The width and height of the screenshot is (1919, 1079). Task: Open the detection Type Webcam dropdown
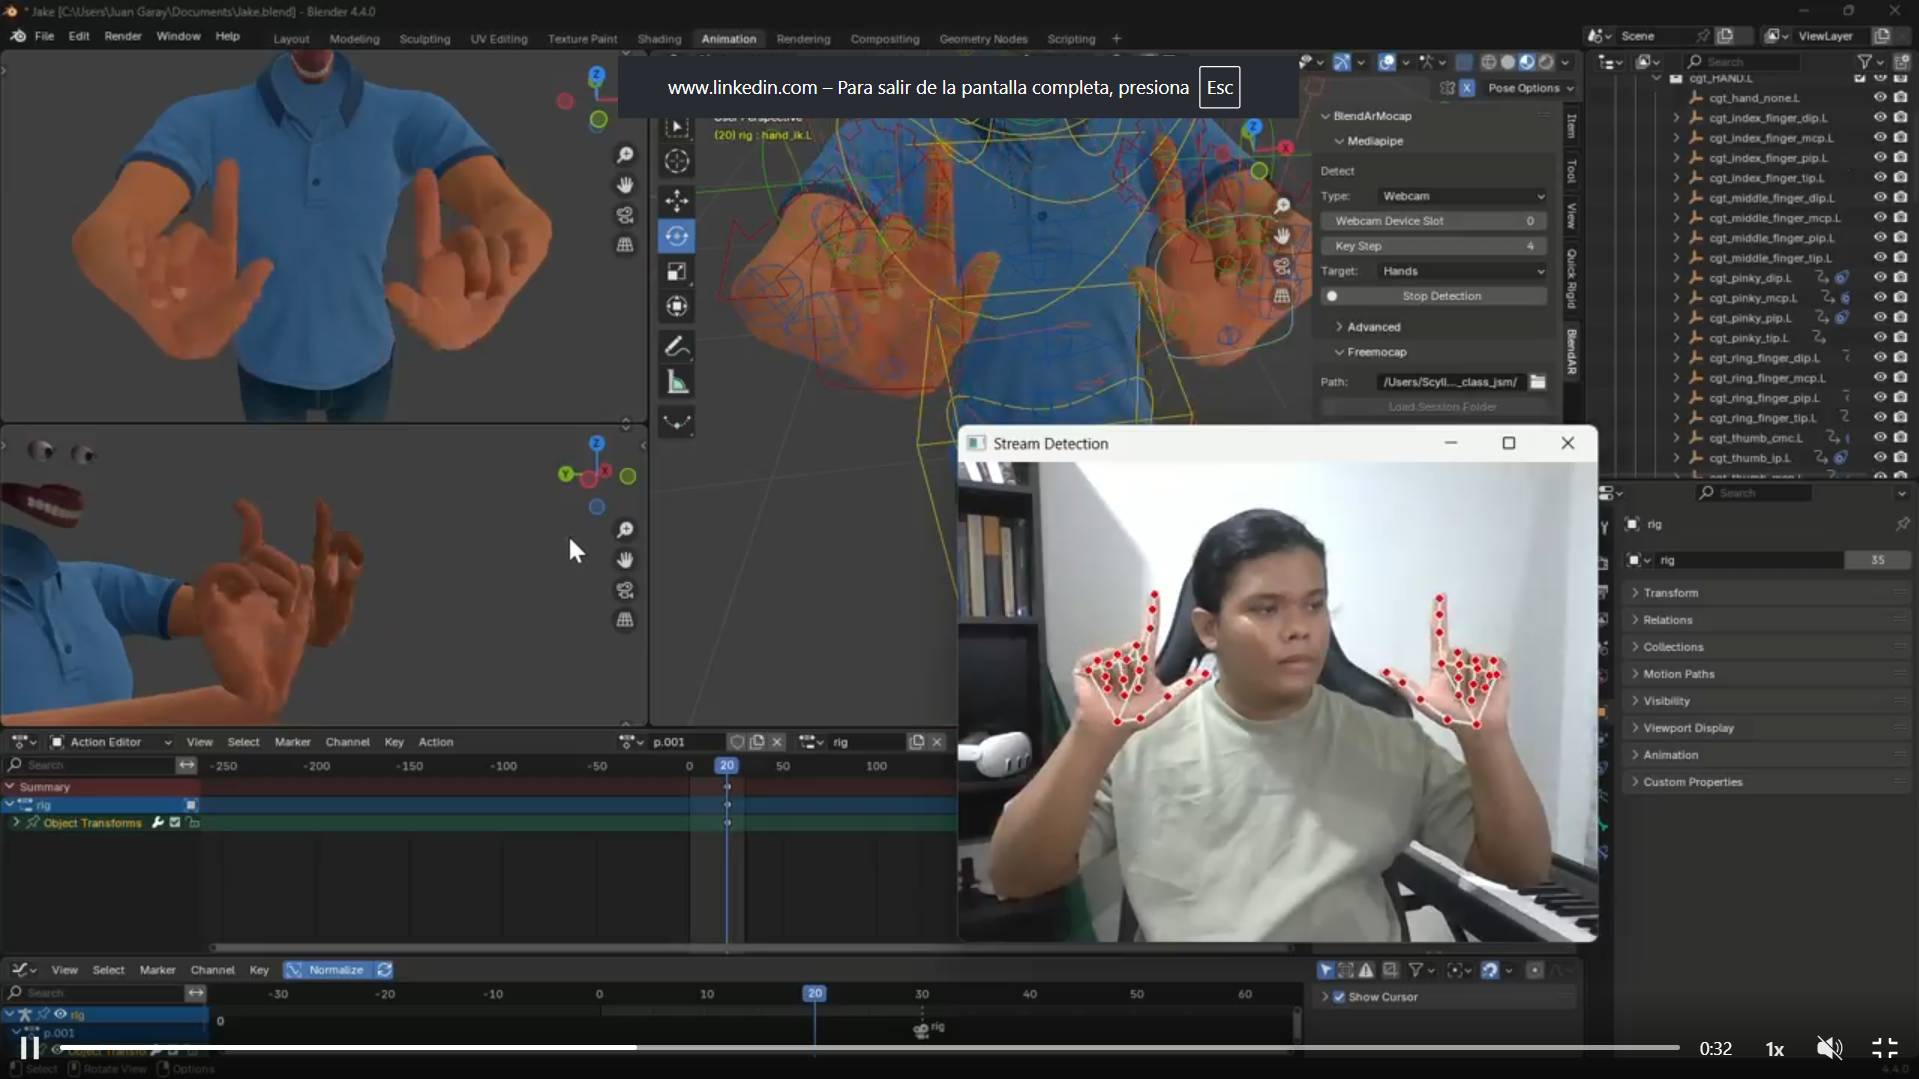pos(1463,196)
